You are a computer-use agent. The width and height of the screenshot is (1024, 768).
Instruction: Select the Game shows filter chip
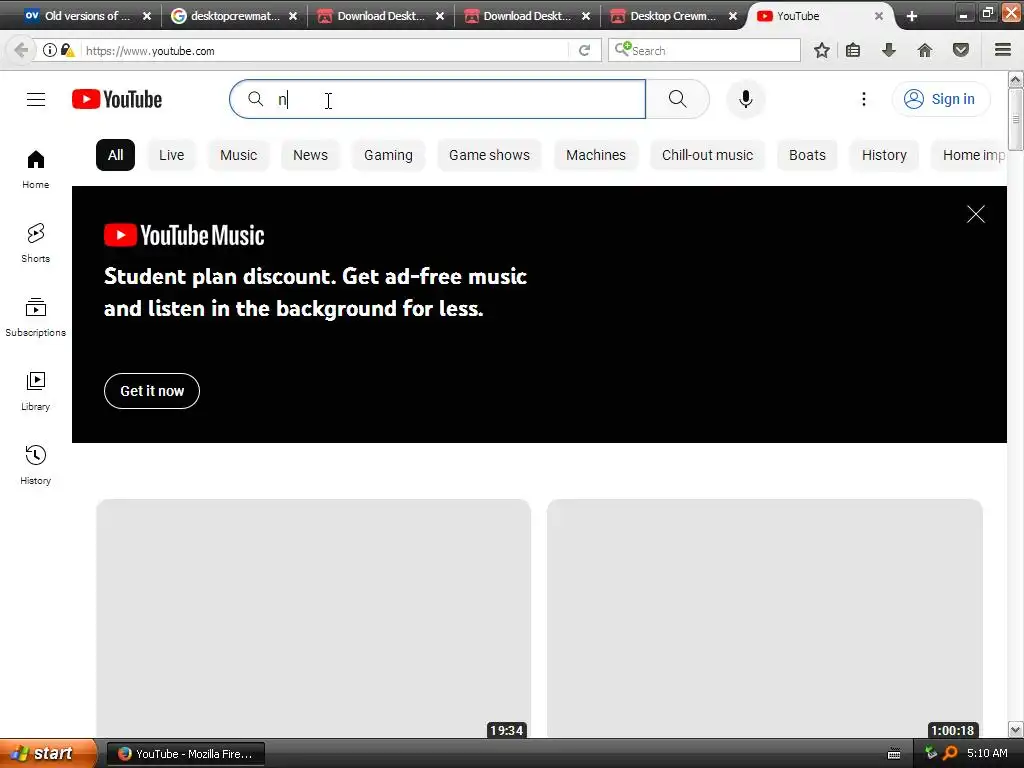click(489, 155)
